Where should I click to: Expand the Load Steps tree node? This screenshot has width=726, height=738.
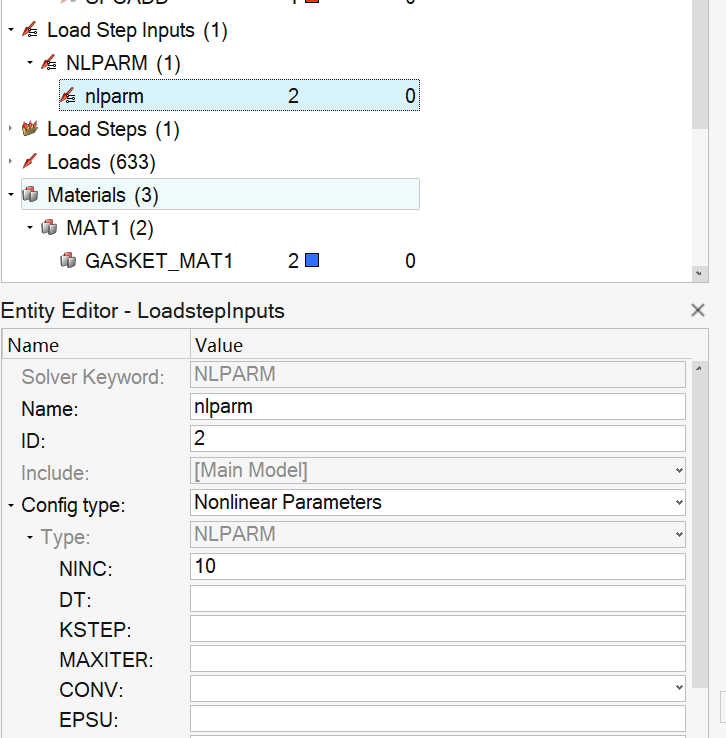pos(10,130)
